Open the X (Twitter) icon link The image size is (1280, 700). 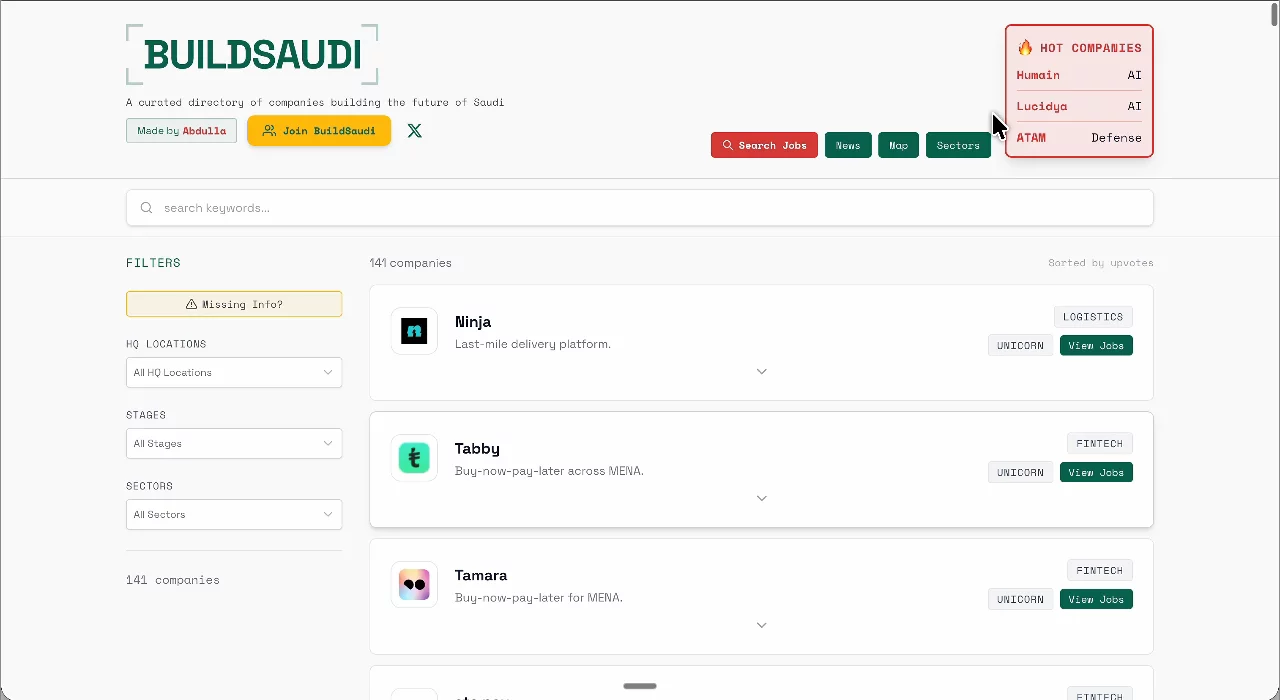[415, 130]
